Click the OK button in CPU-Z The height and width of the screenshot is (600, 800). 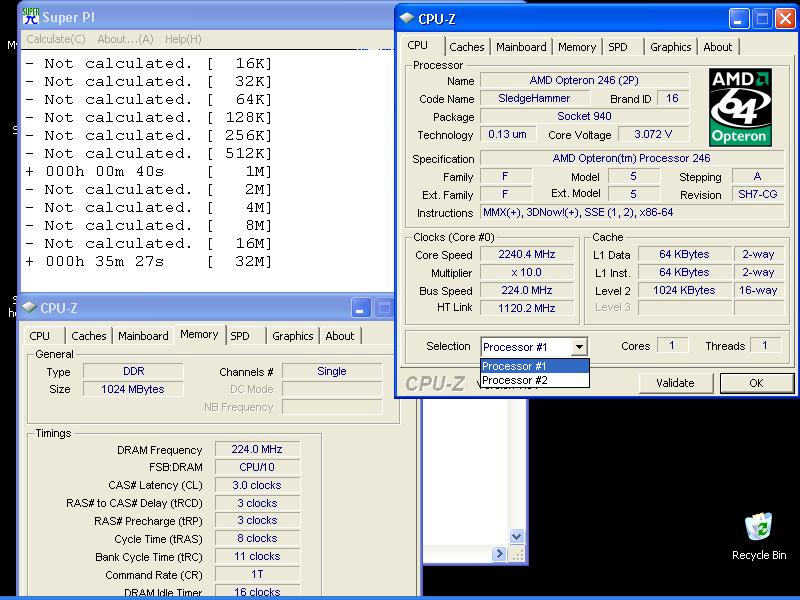click(756, 383)
